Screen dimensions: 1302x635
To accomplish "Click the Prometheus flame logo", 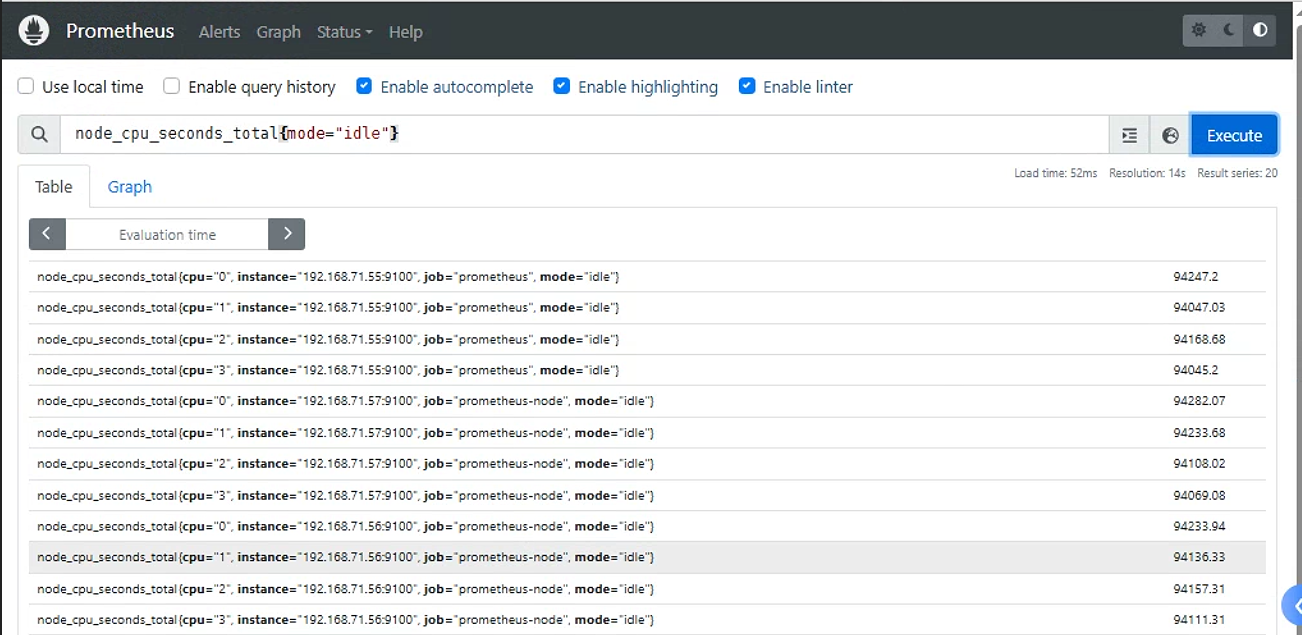I will click(x=34, y=31).
